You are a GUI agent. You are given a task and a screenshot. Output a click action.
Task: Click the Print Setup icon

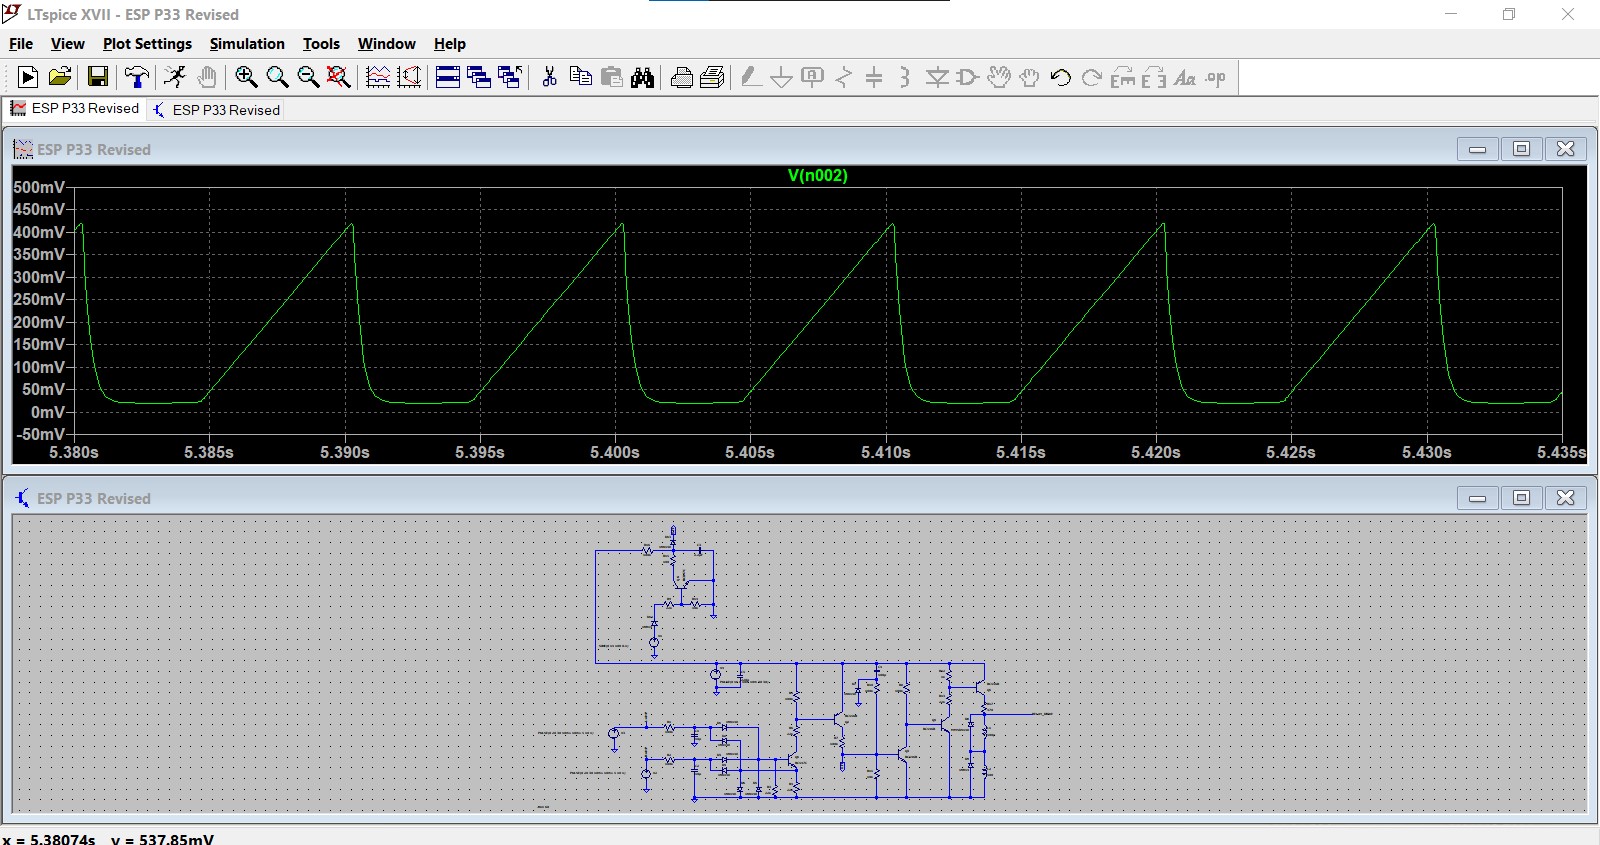click(681, 77)
